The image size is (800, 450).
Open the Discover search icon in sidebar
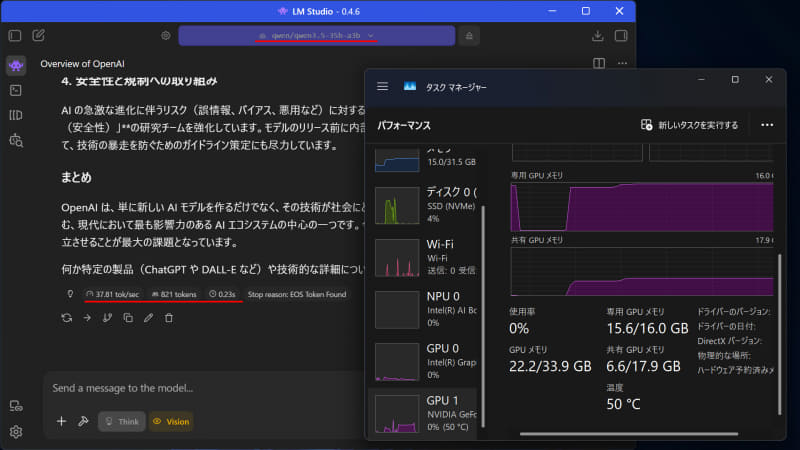16,140
